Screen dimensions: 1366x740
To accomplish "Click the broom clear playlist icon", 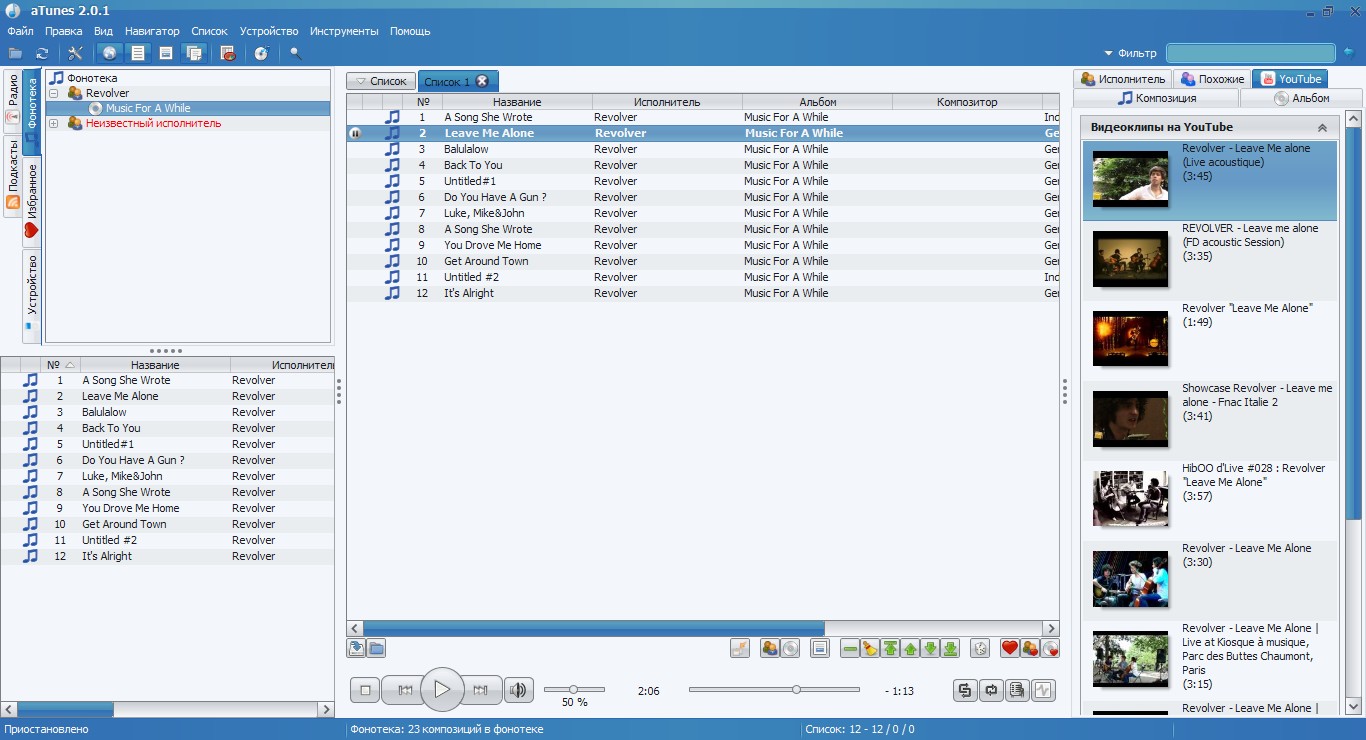I will (870, 648).
